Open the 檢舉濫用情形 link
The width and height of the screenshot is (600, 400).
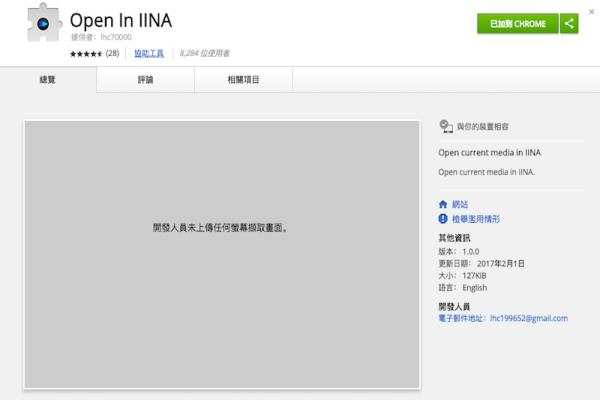click(476, 219)
